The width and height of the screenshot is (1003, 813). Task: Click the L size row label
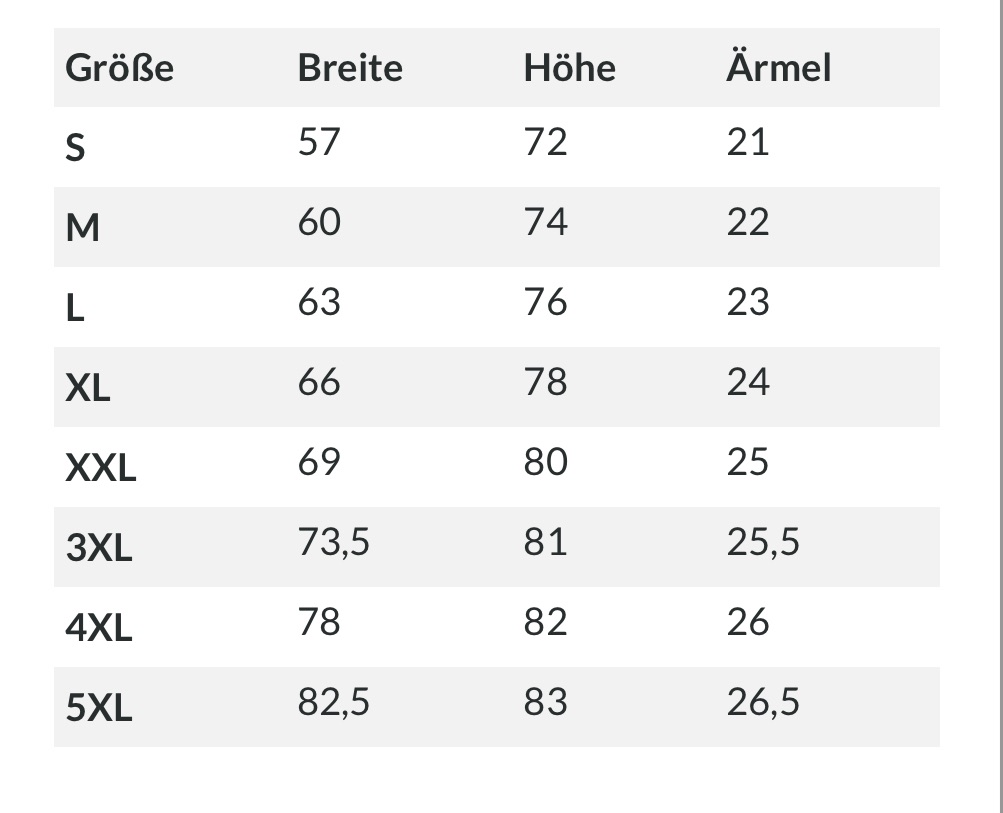(75, 308)
